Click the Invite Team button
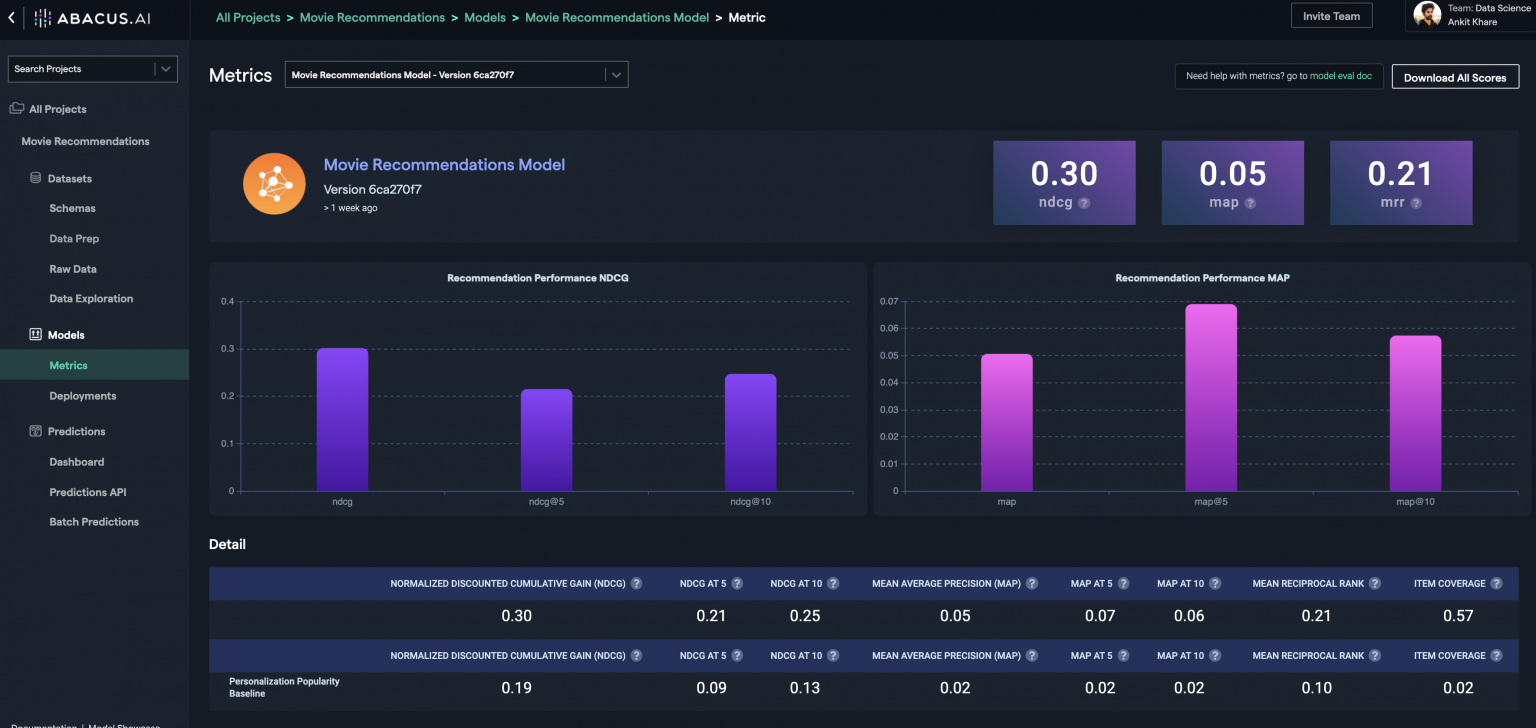The height and width of the screenshot is (728, 1536). pyautogui.click(x=1331, y=16)
